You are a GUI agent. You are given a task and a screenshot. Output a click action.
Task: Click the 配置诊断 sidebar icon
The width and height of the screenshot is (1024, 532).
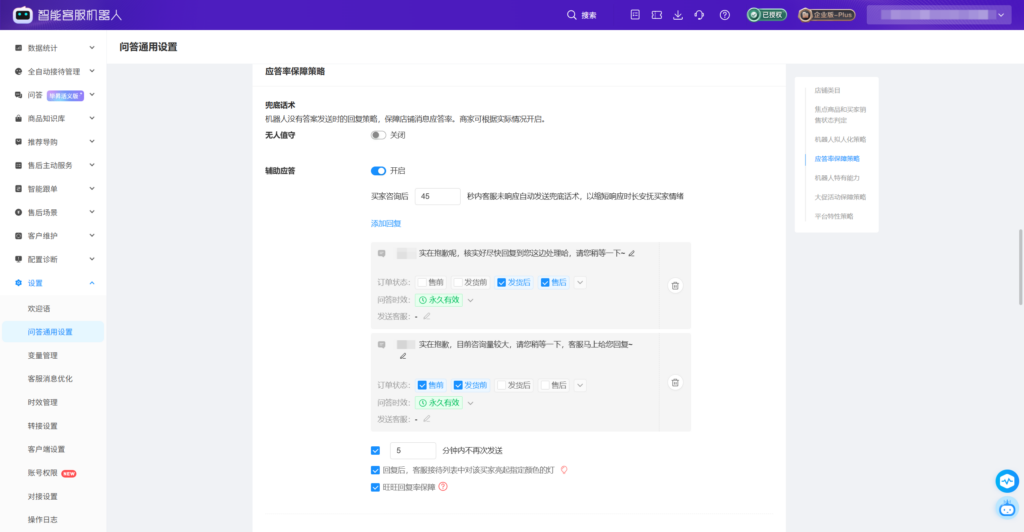18,259
